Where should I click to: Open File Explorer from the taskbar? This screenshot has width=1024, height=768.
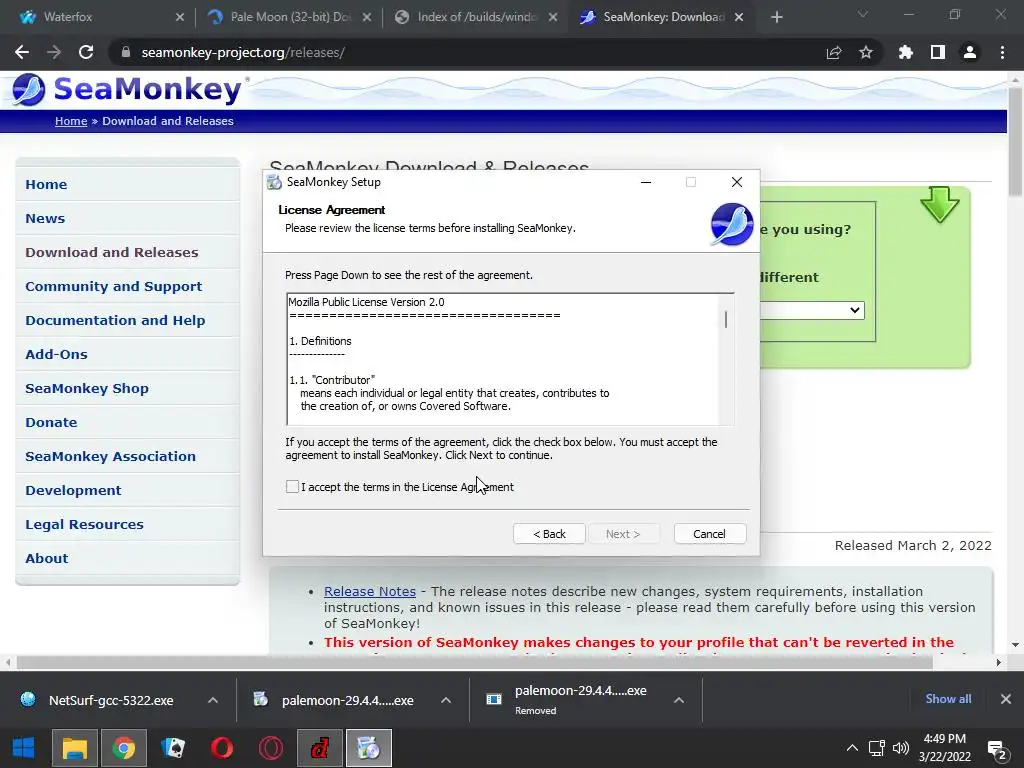pos(74,748)
